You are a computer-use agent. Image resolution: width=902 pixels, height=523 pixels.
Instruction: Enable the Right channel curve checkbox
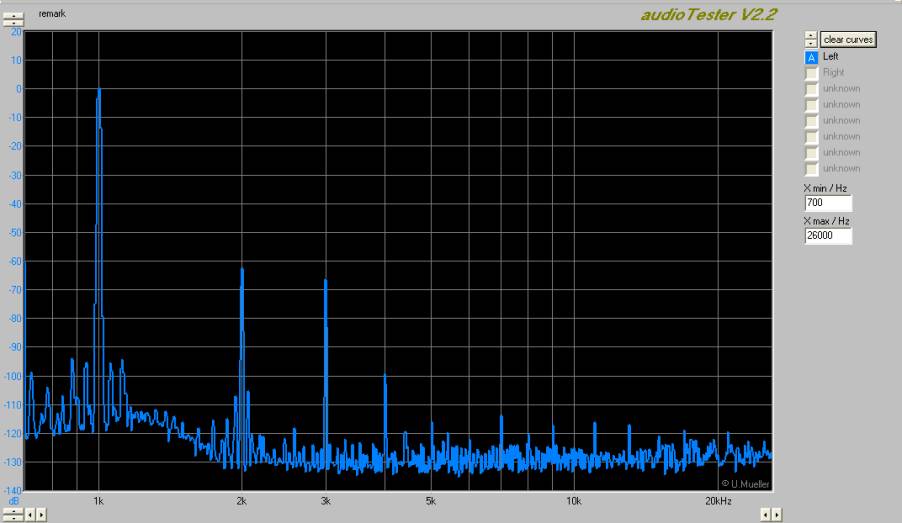pos(811,73)
